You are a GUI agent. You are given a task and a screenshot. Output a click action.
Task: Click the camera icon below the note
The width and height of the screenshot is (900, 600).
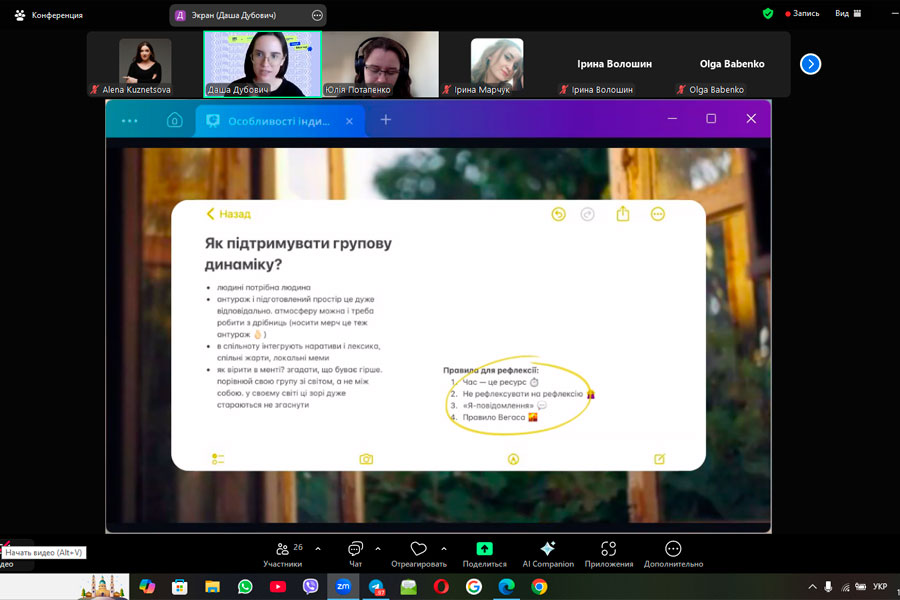[x=366, y=459]
